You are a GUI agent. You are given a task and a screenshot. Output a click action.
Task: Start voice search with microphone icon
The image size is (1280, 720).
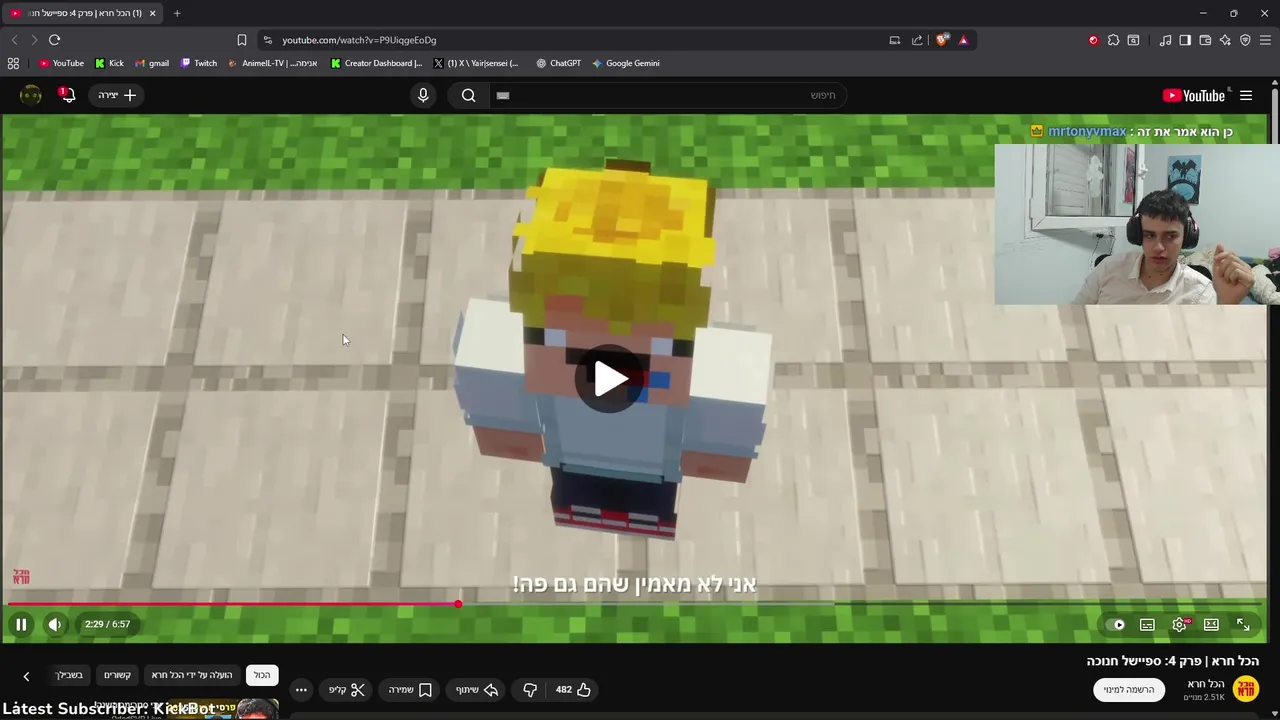[x=423, y=95]
